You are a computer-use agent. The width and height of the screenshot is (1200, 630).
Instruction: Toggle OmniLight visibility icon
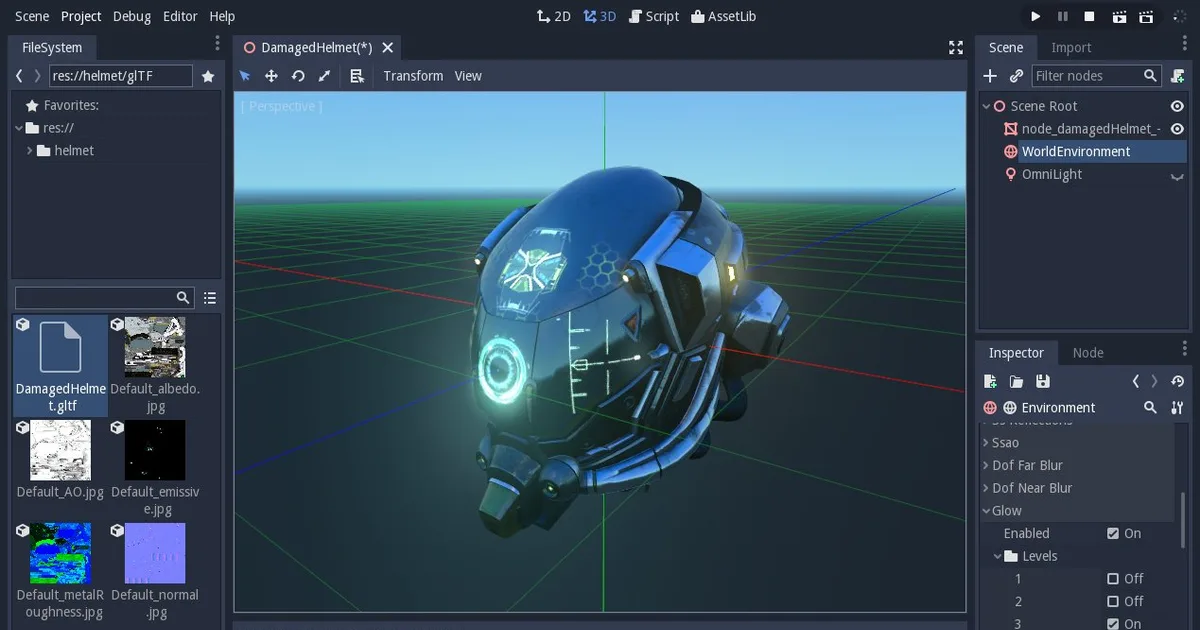point(1177,176)
